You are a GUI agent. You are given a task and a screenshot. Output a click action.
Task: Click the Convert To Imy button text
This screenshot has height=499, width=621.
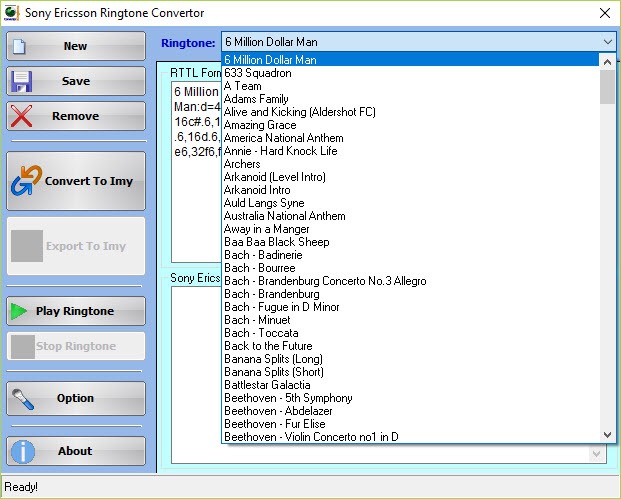click(x=89, y=181)
